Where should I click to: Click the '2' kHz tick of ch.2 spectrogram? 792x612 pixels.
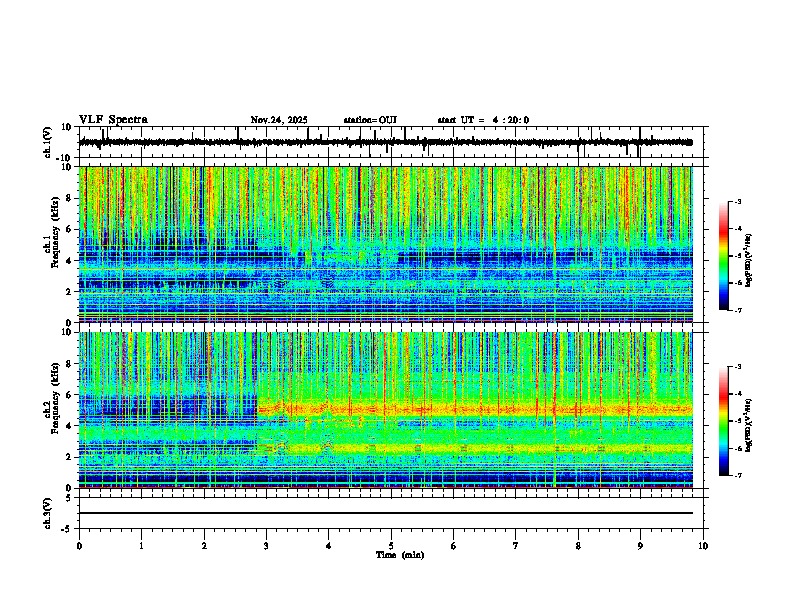coord(70,457)
